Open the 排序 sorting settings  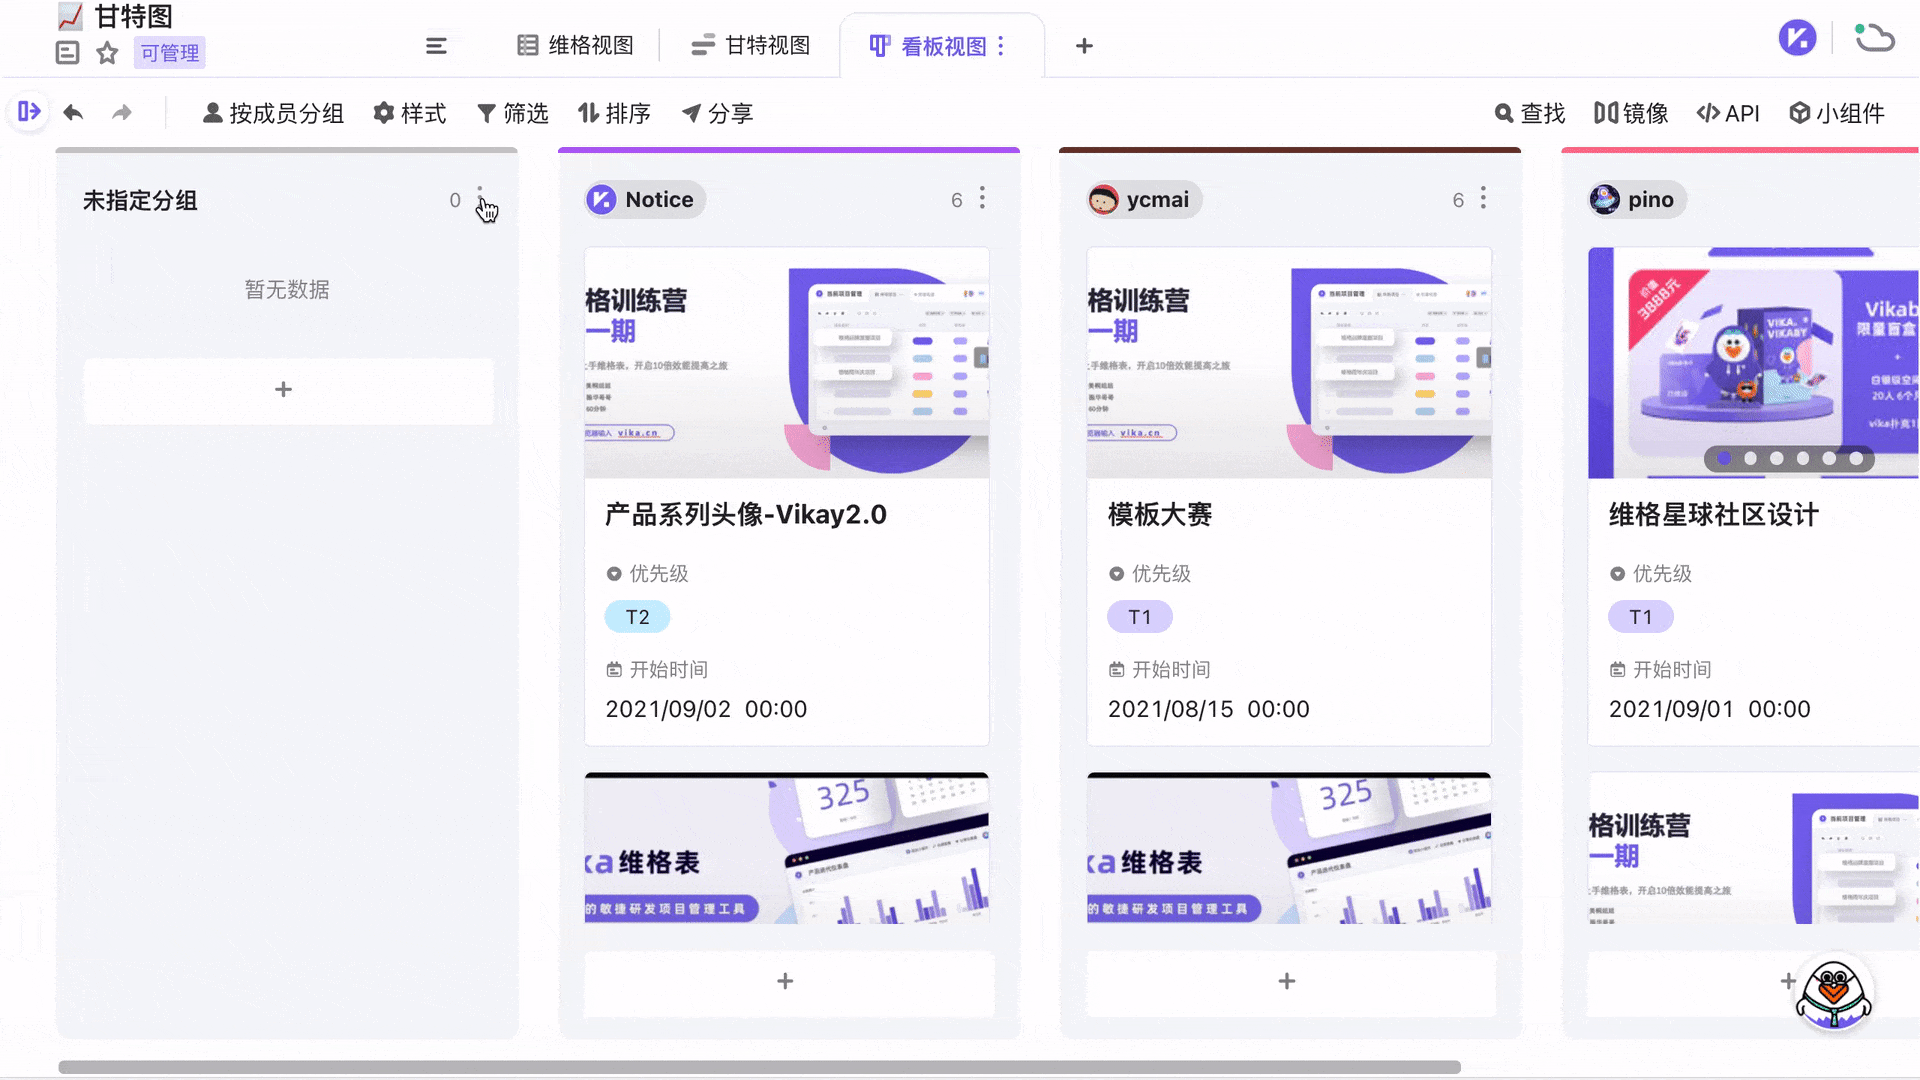(x=614, y=113)
